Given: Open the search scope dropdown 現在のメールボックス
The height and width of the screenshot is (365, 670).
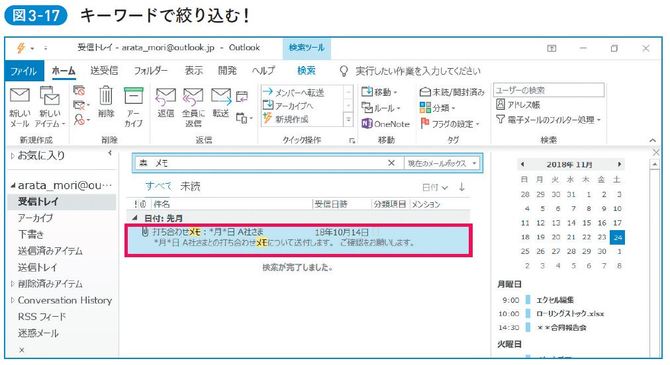Looking at the screenshot, I should pyautogui.click(x=442, y=163).
